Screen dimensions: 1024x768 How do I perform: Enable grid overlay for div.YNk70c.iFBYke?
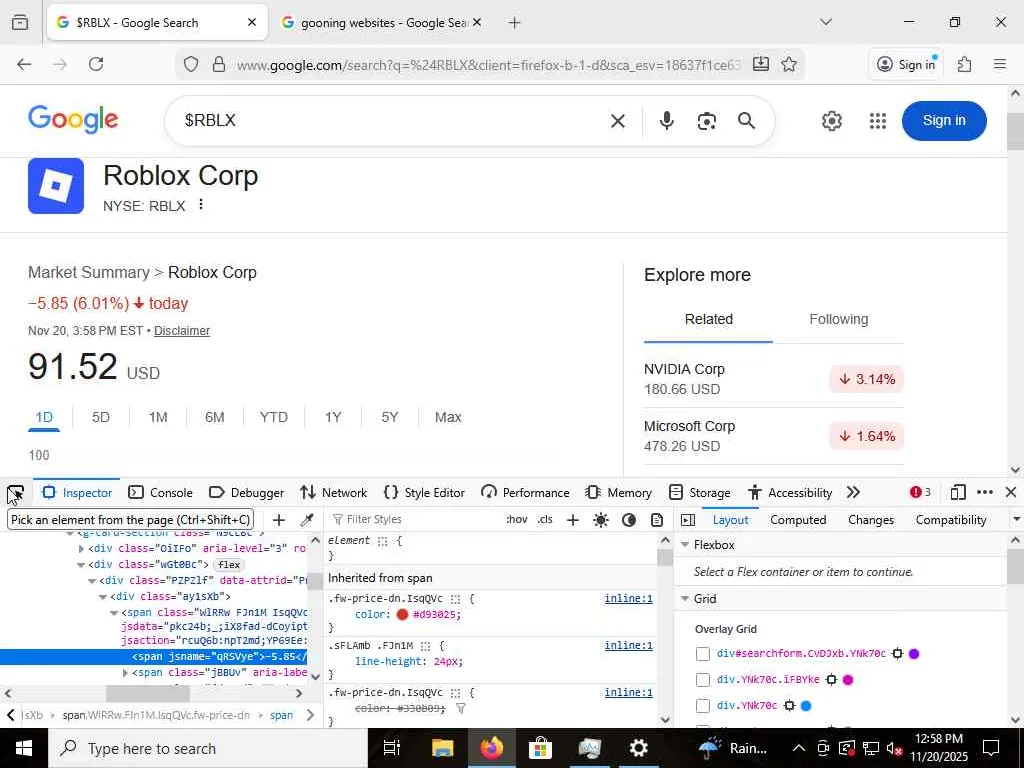(x=703, y=680)
